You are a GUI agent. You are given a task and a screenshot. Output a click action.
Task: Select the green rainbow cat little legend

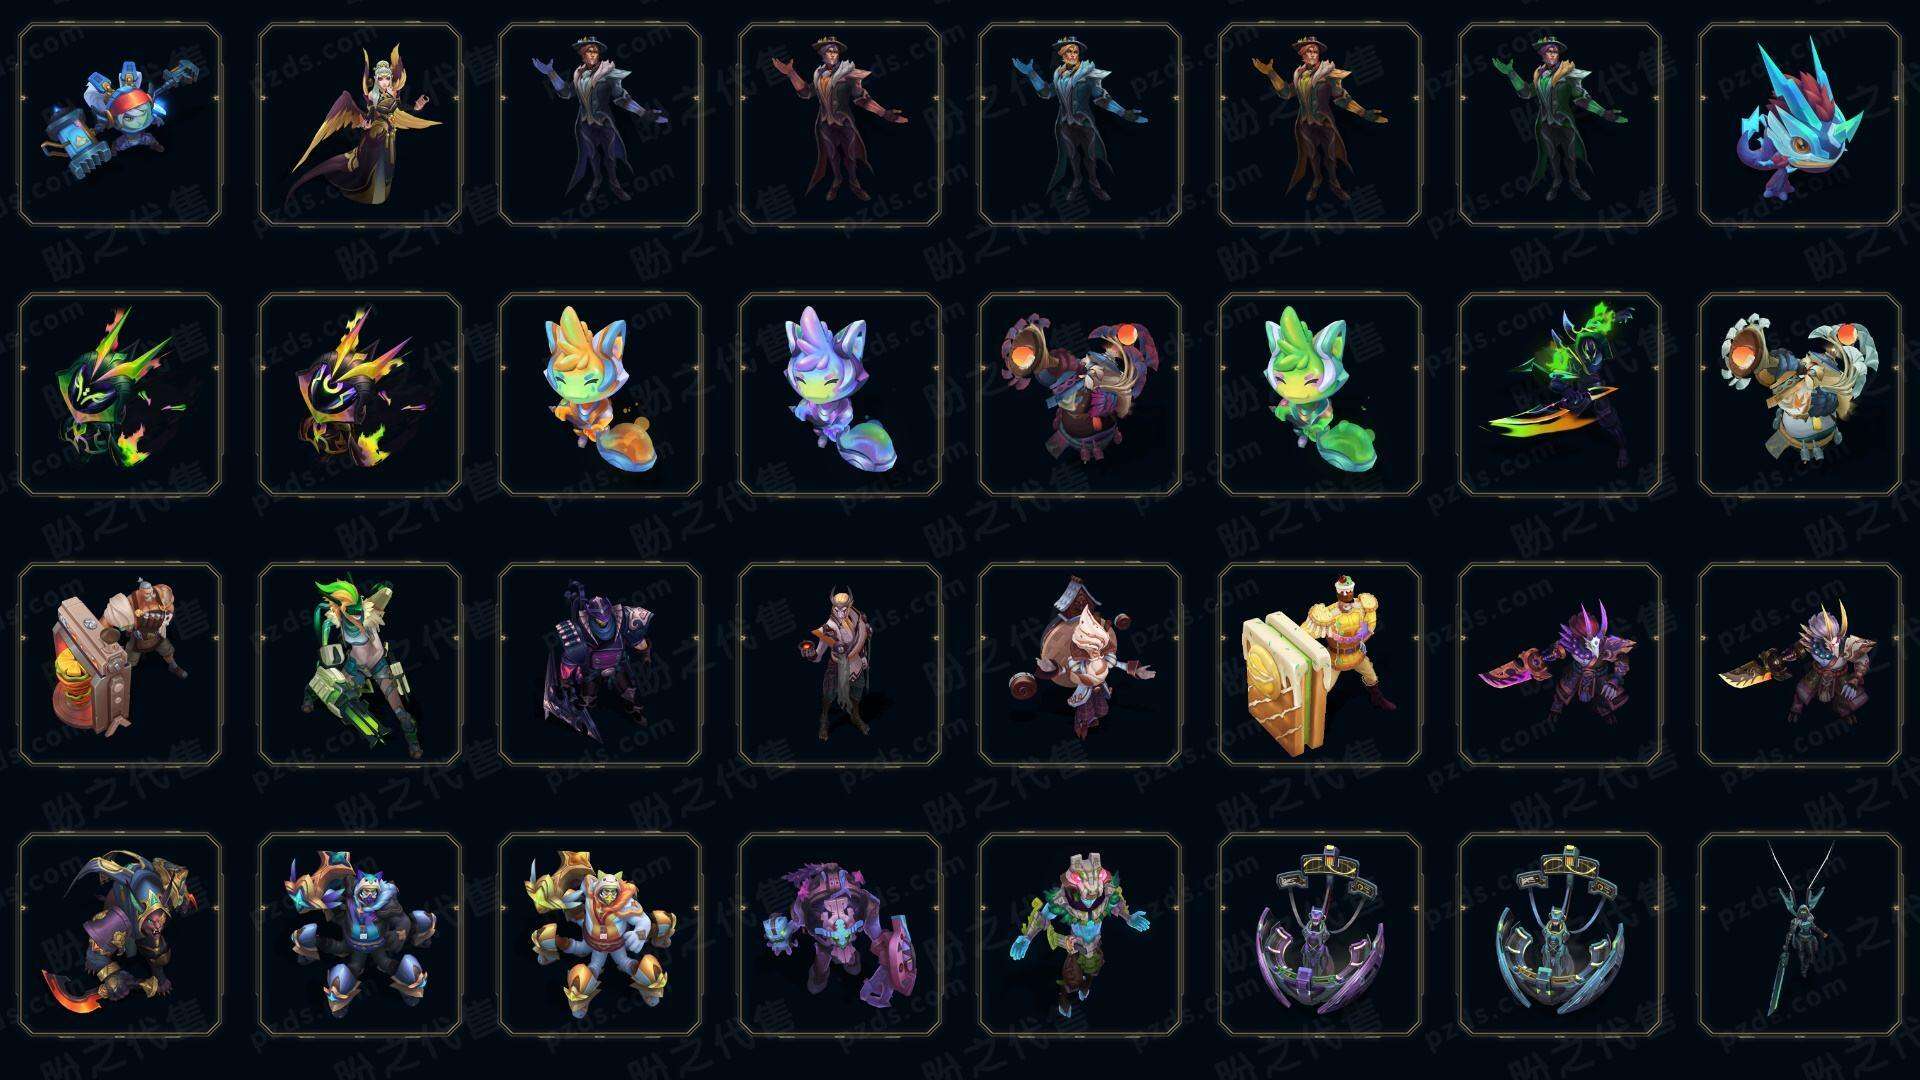1320,394
